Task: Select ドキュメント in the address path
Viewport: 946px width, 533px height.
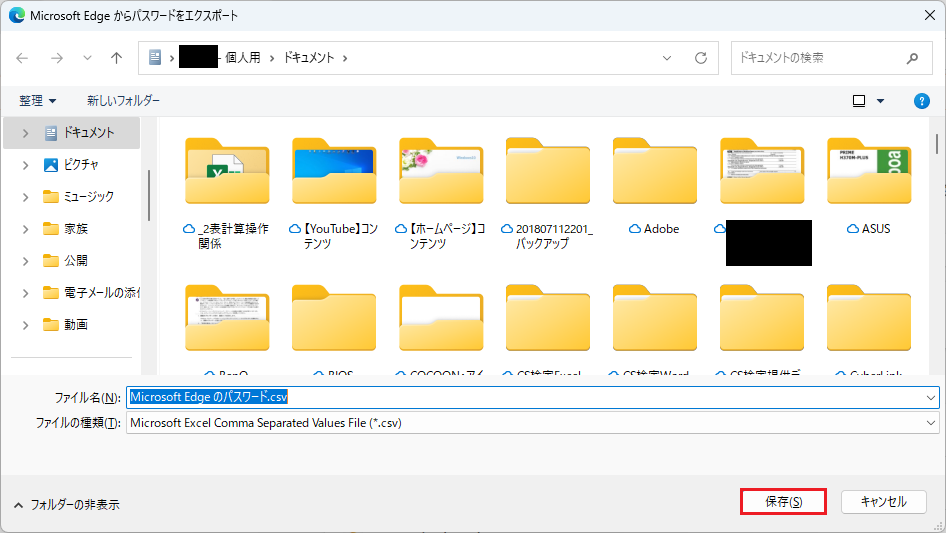Action: point(309,58)
